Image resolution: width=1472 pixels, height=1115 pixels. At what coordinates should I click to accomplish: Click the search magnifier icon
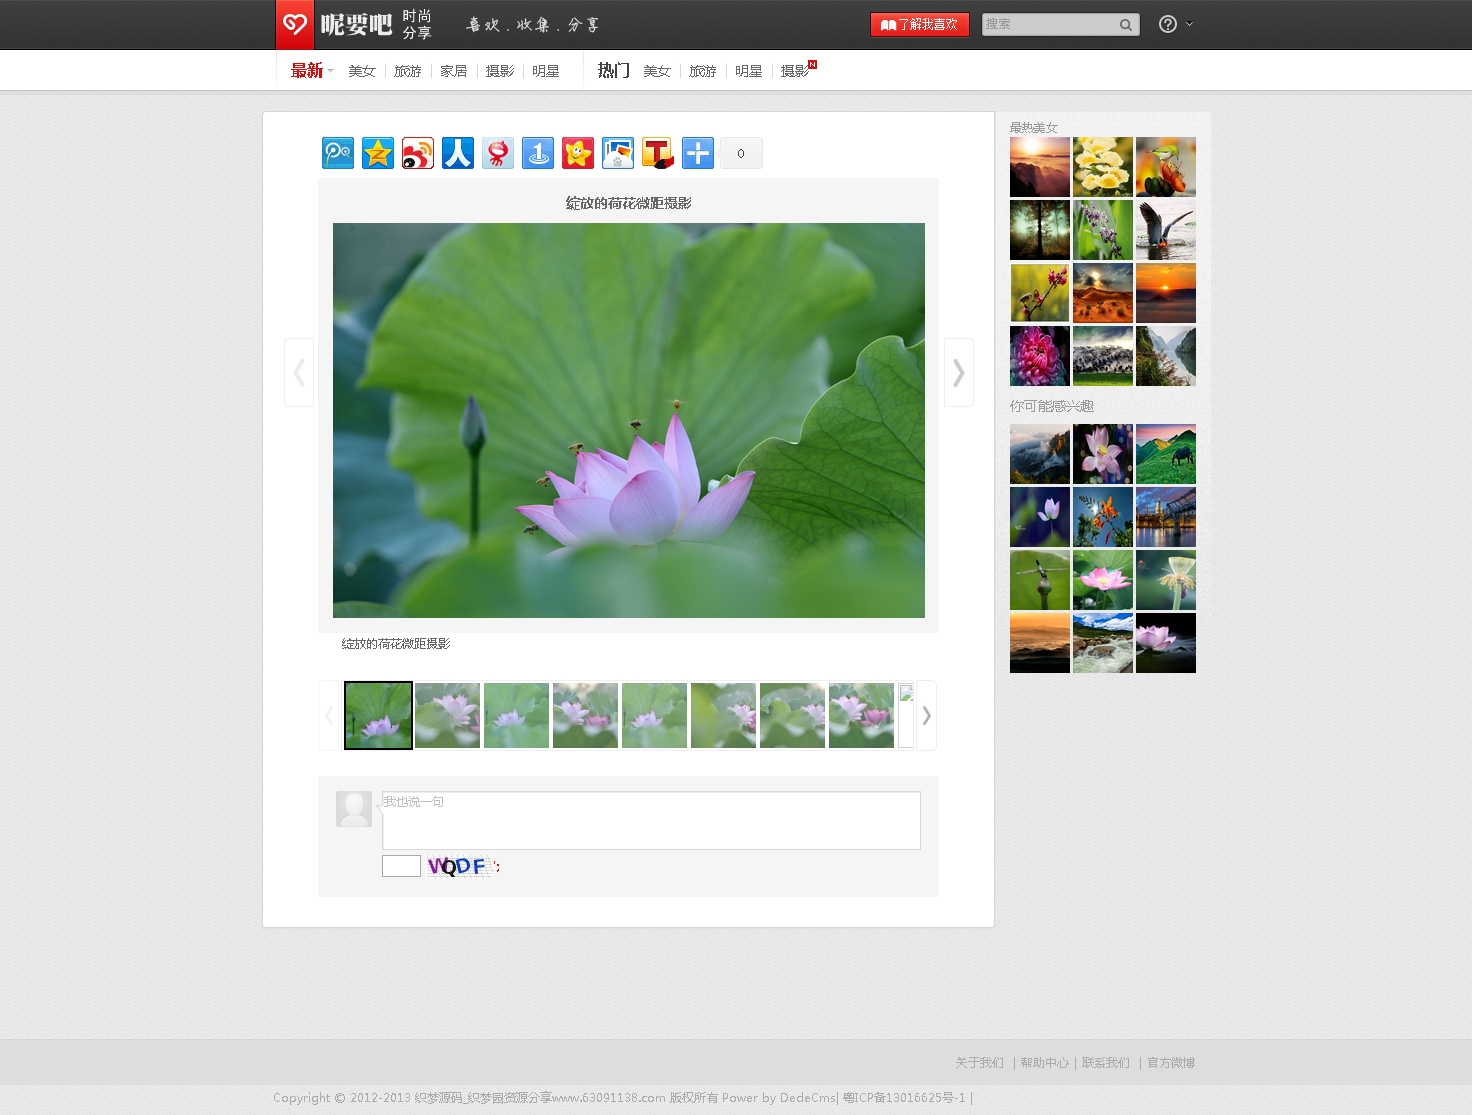coord(1126,25)
